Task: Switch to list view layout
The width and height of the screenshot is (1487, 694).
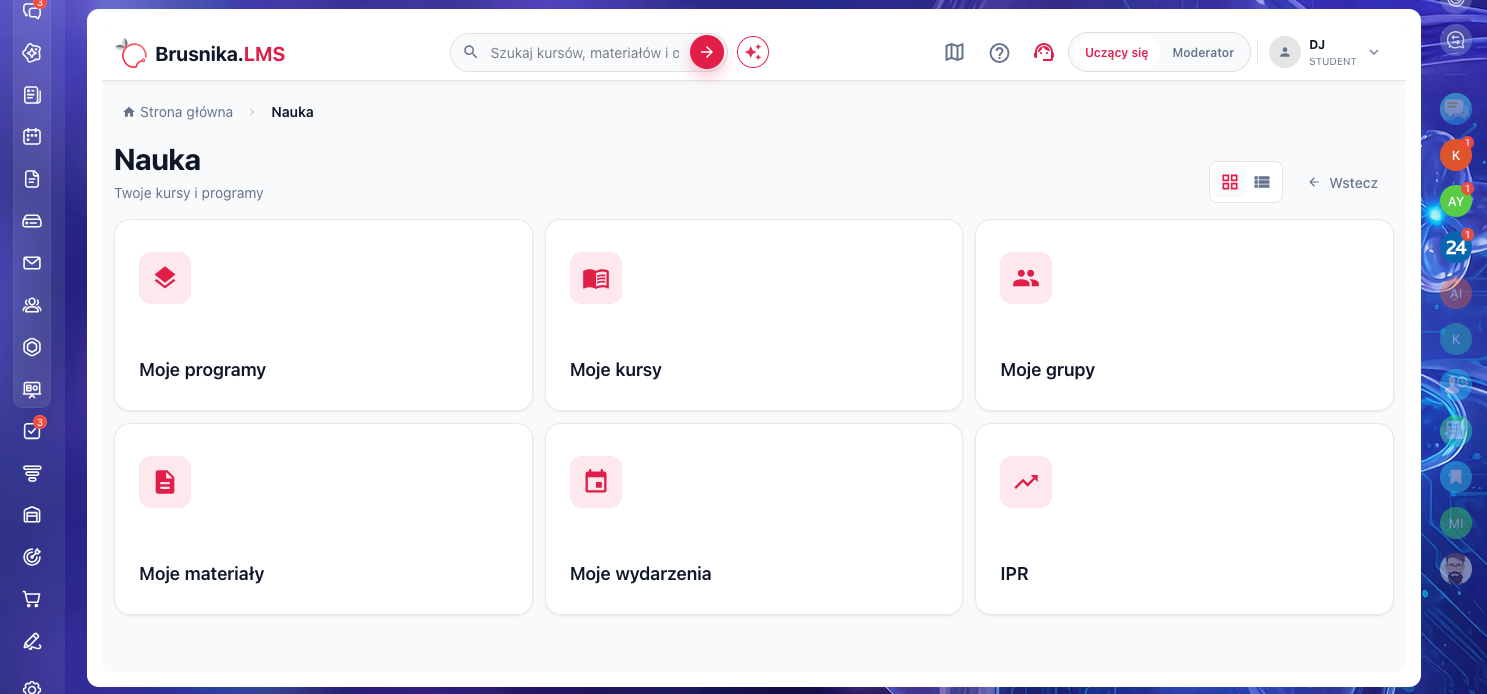Action: pyautogui.click(x=1262, y=182)
